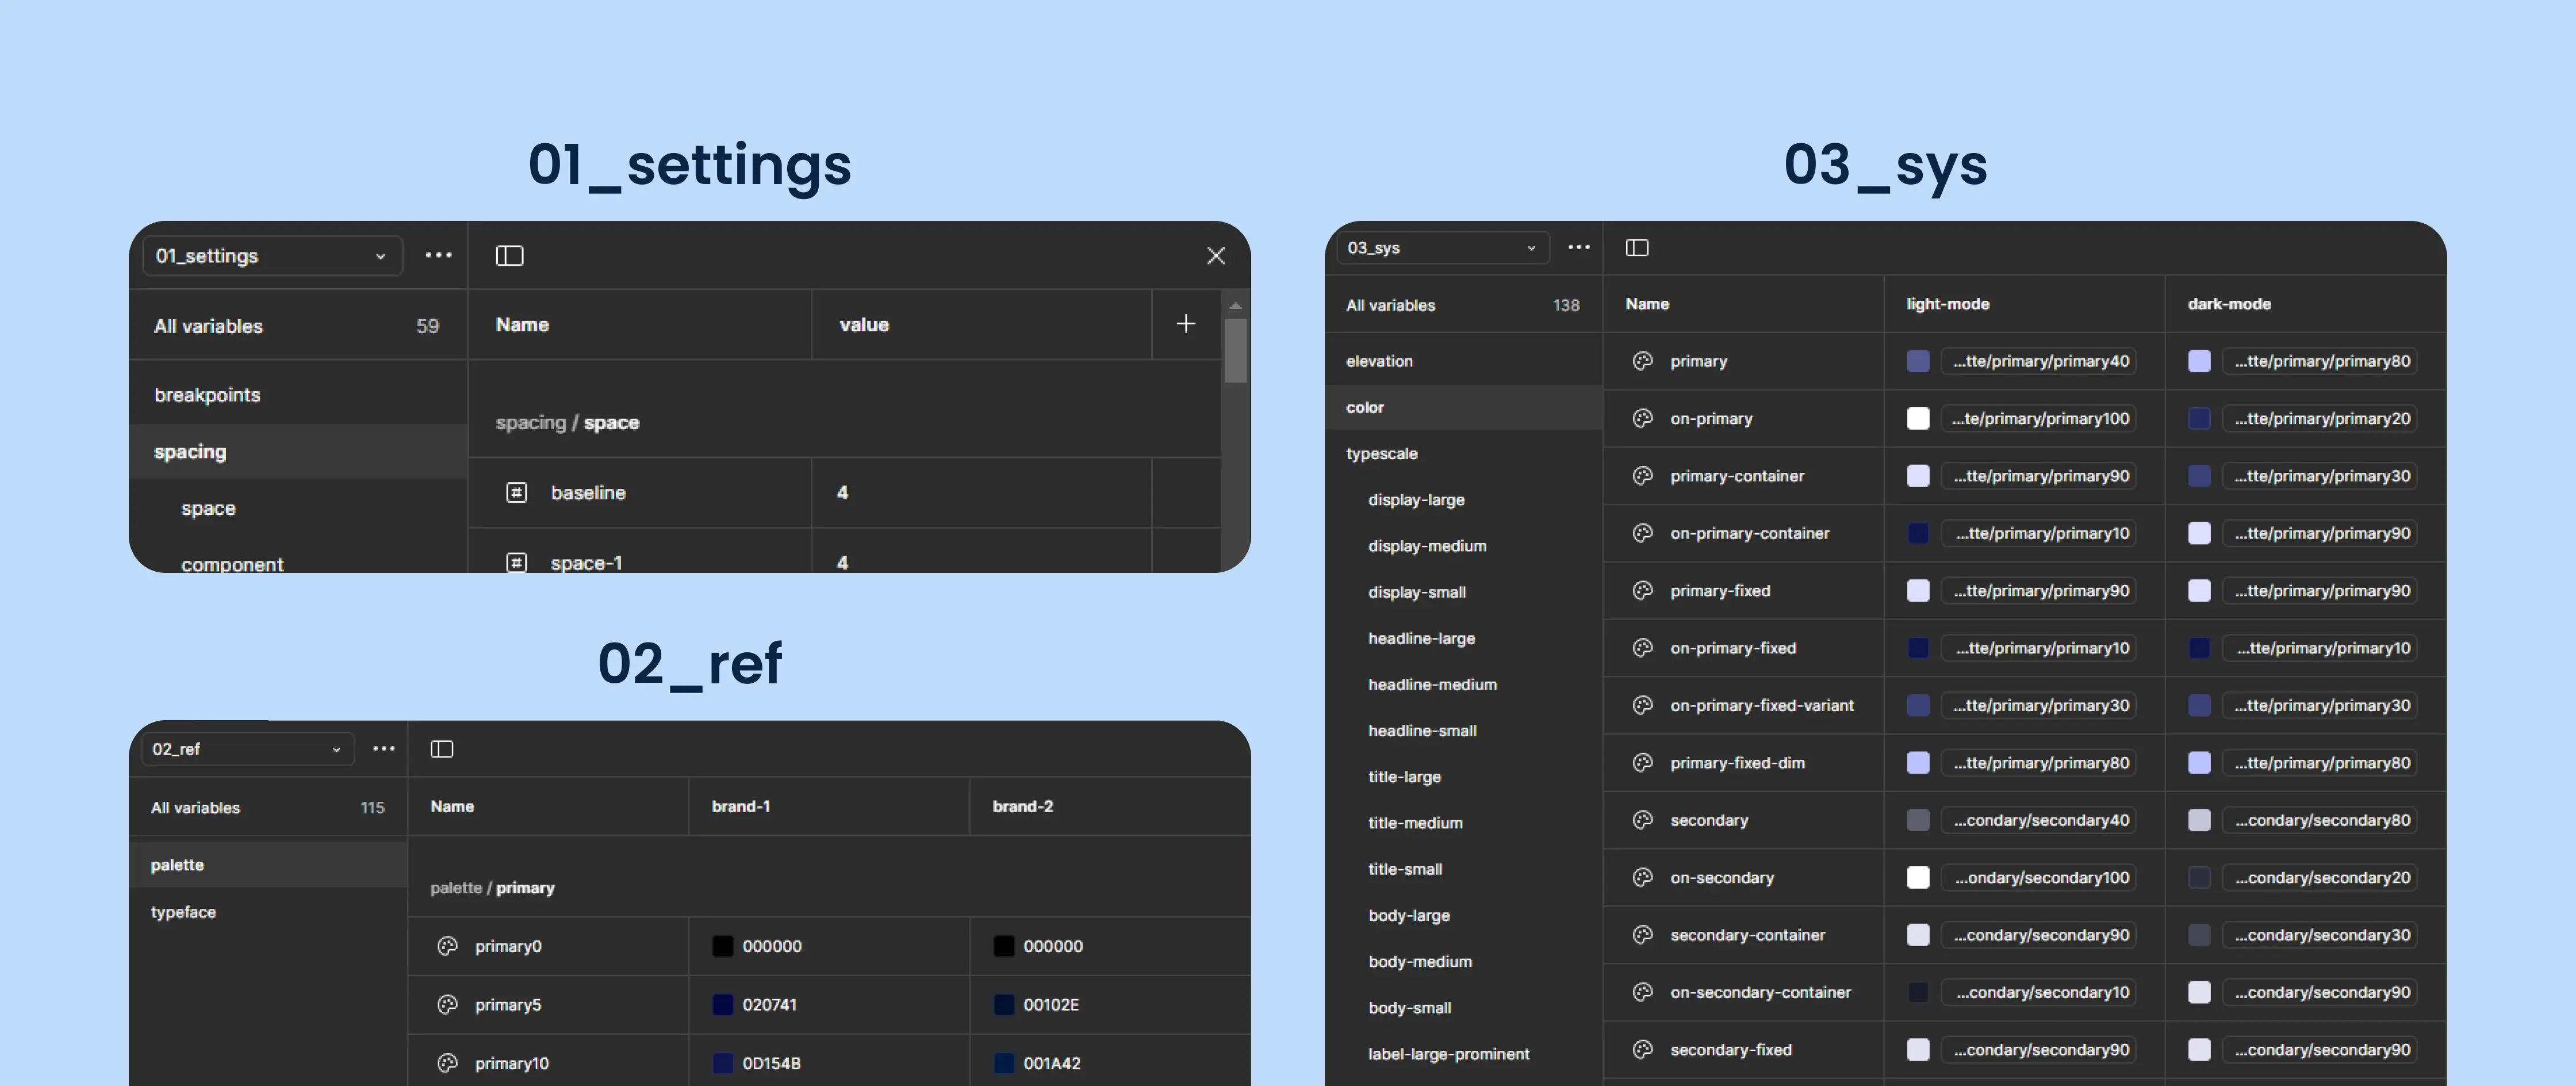Open light-mode primary100 alias for on-primary

coord(2038,418)
